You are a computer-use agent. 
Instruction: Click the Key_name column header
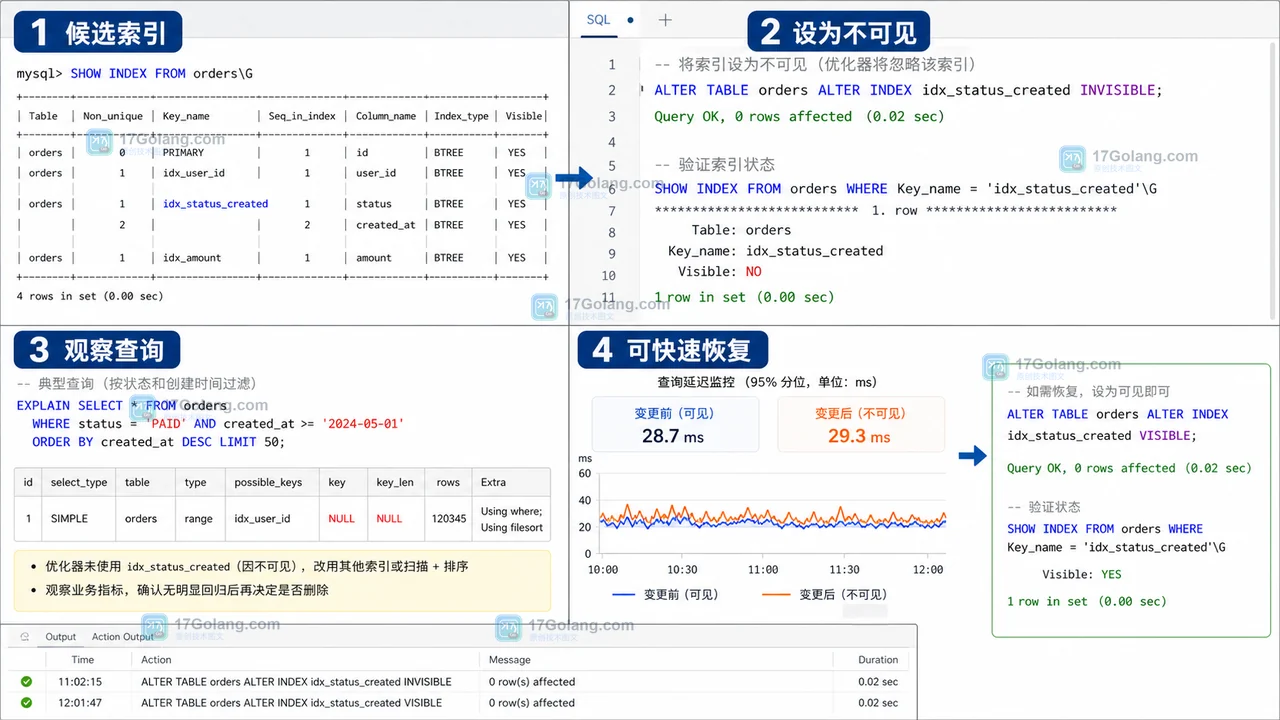pyautogui.click(x=186, y=116)
